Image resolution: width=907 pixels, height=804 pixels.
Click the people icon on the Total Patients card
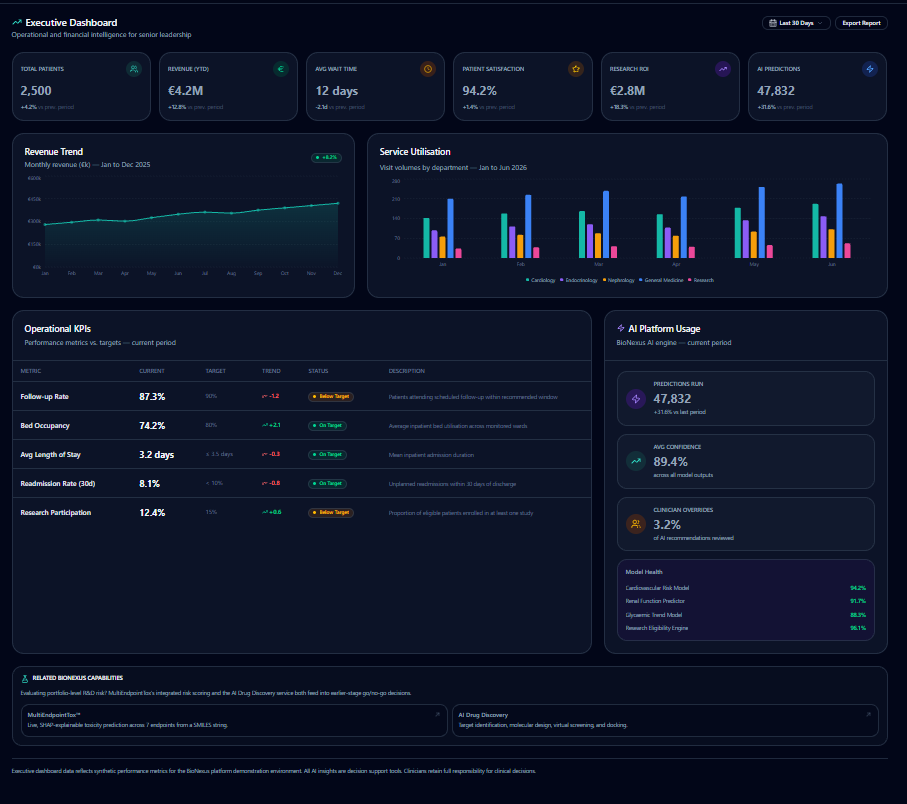coord(134,69)
